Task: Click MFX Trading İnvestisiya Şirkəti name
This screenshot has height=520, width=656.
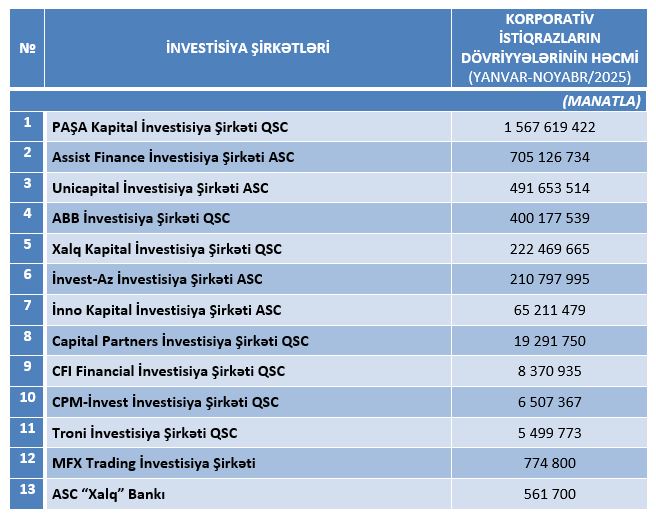Action: 153,463
